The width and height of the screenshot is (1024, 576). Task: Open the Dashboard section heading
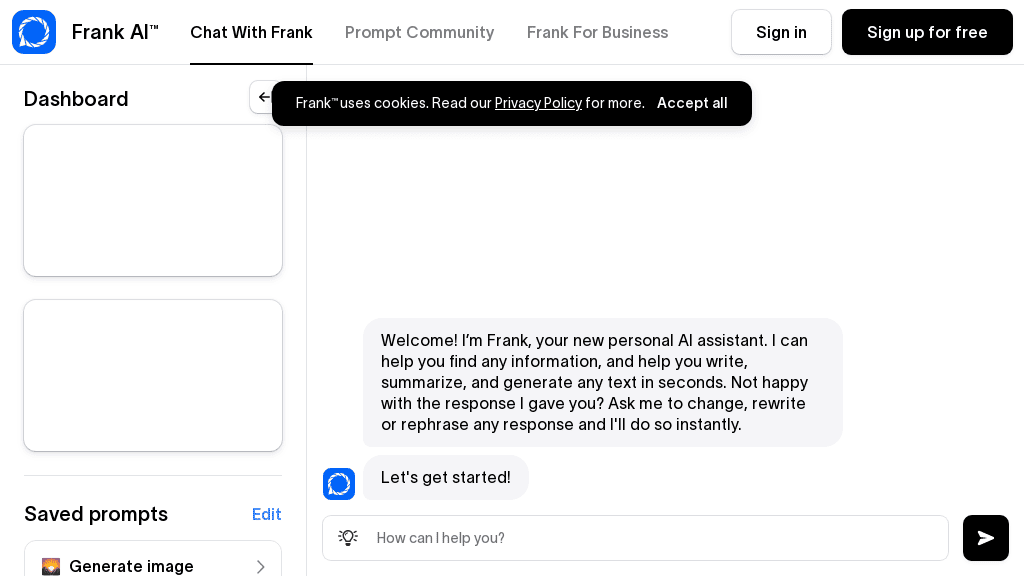point(76,99)
